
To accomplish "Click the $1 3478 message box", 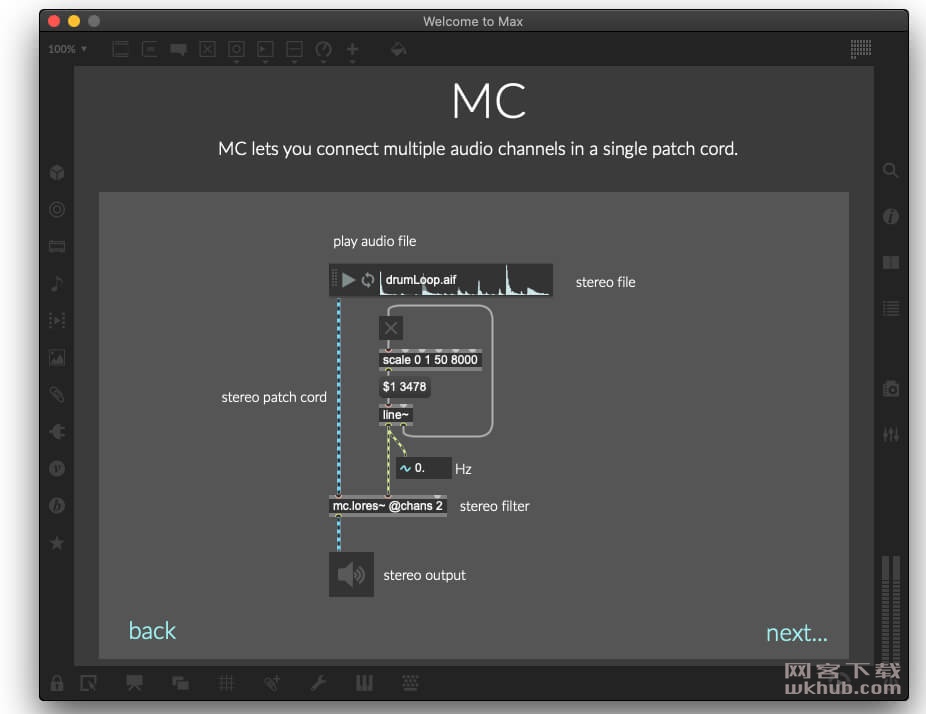I will click(x=404, y=387).
